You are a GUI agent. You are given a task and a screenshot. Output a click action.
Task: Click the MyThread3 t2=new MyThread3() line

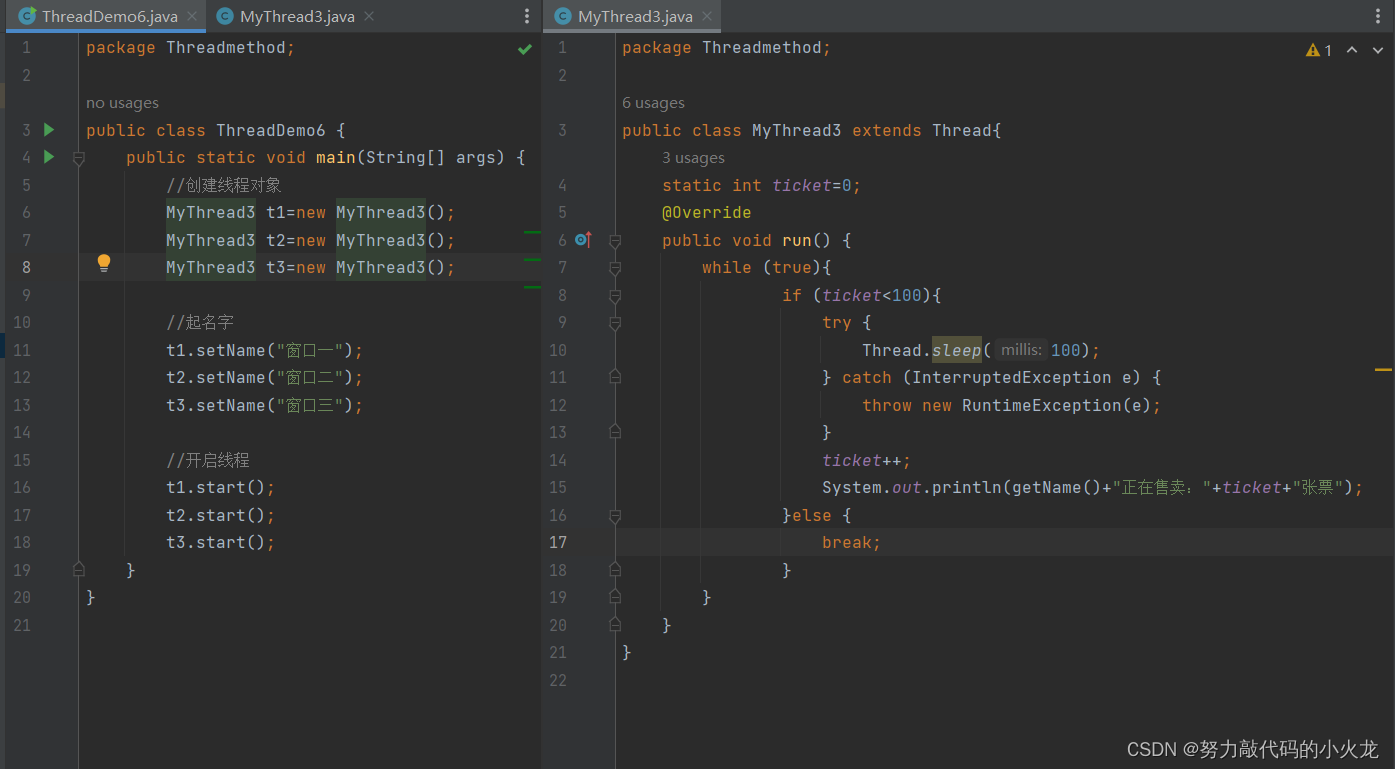pyautogui.click(x=311, y=240)
